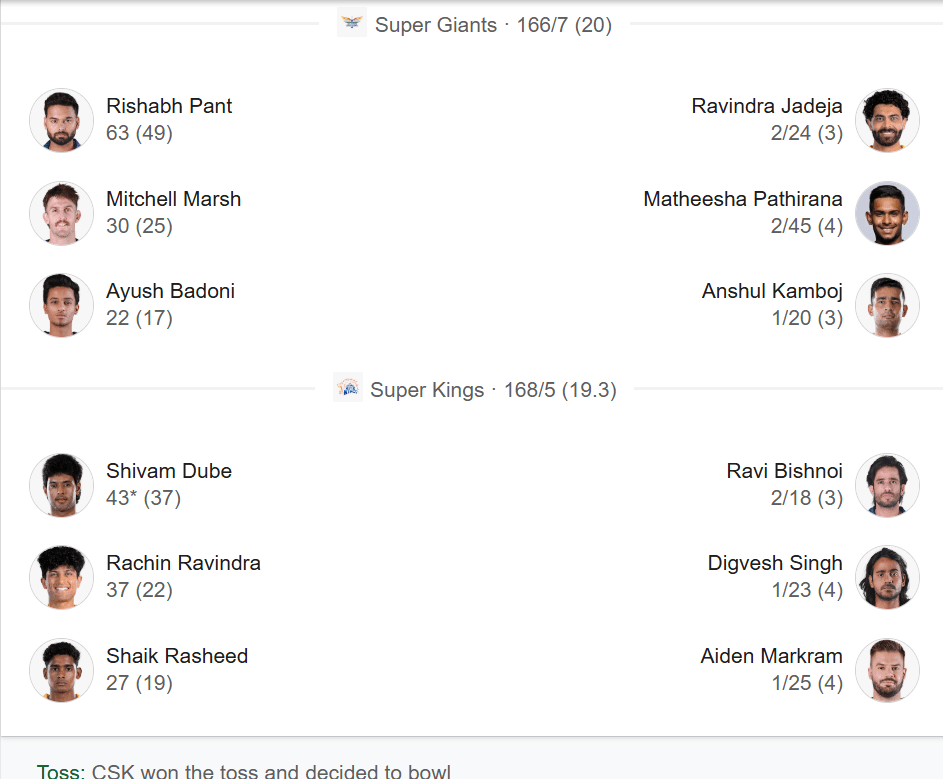943x779 pixels.
Task: Select Shaik Rasheed's avatar
Action: [x=61, y=670]
